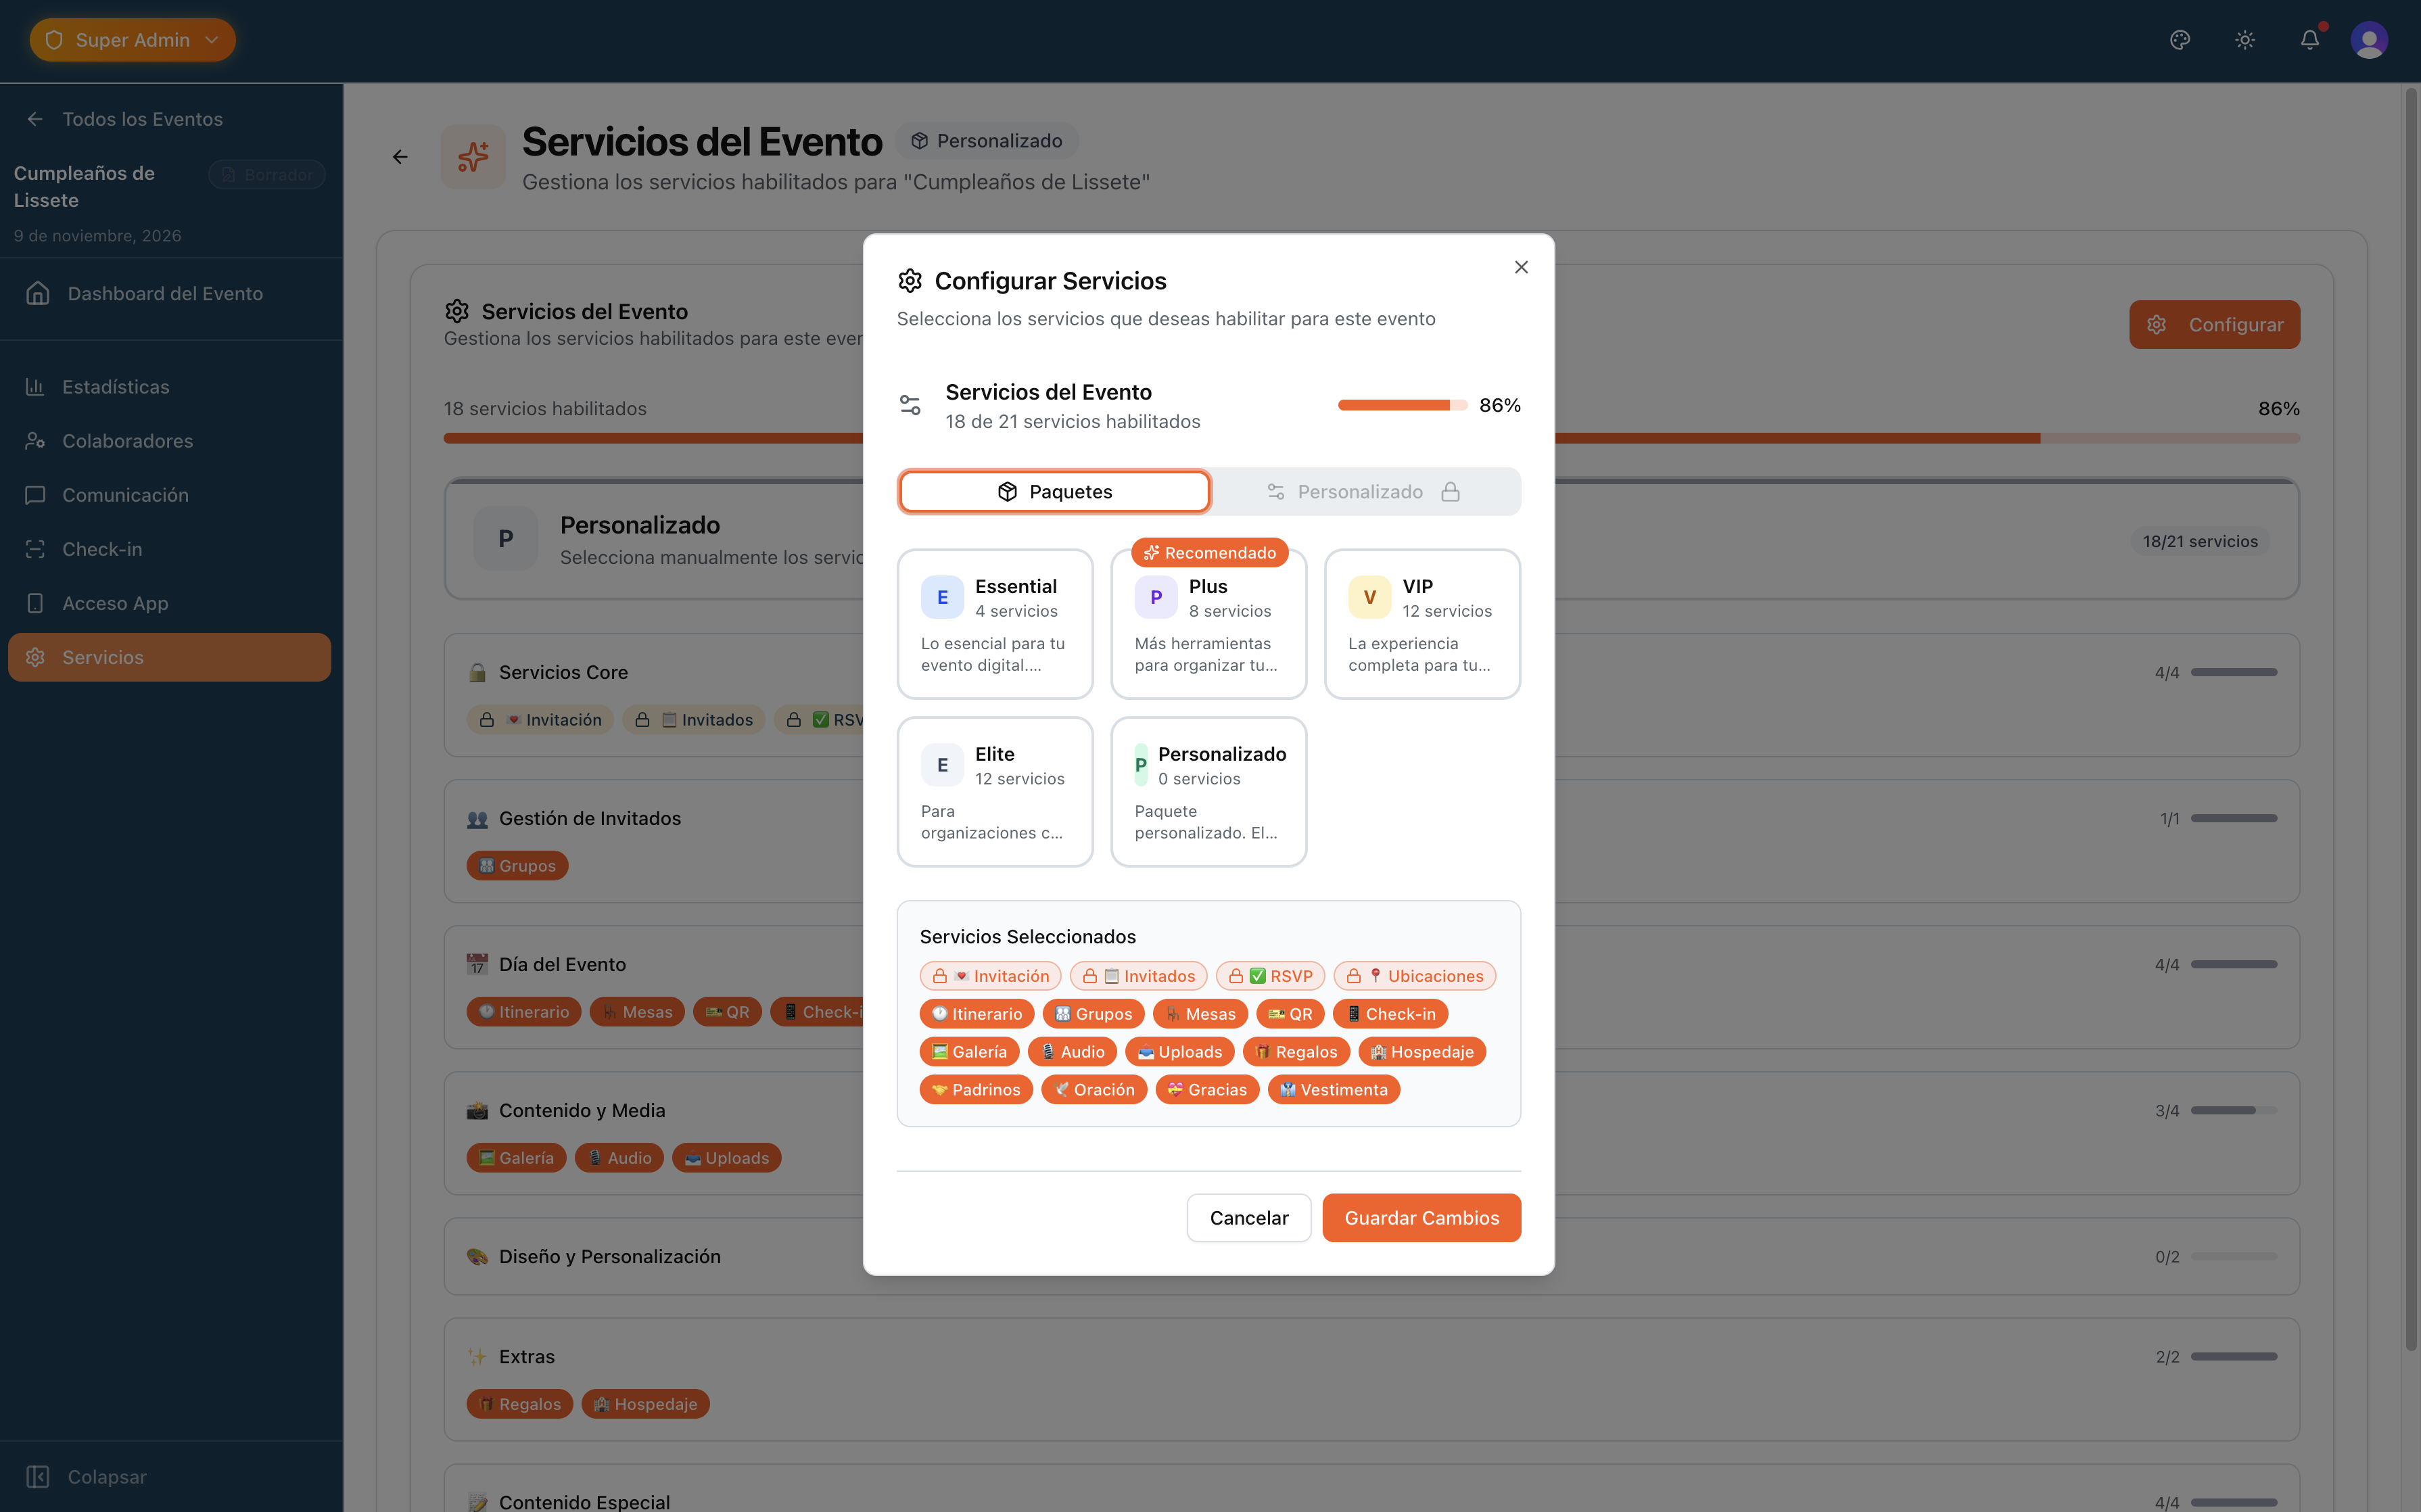Viewport: 2421px width, 1512px height.
Task: Click background Regalos chip under Extras
Action: pyautogui.click(x=519, y=1404)
